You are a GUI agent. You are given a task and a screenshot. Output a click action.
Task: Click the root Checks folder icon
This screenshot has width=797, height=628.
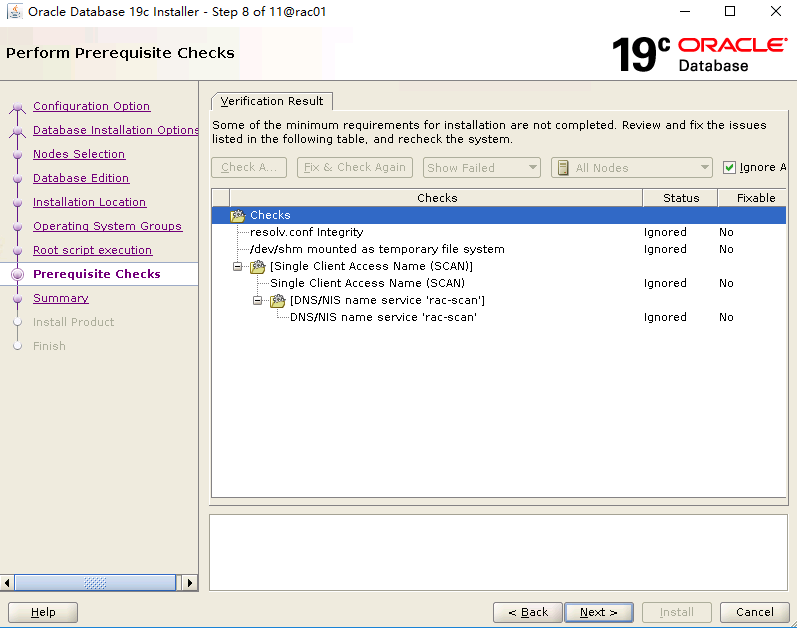[x=237, y=215]
